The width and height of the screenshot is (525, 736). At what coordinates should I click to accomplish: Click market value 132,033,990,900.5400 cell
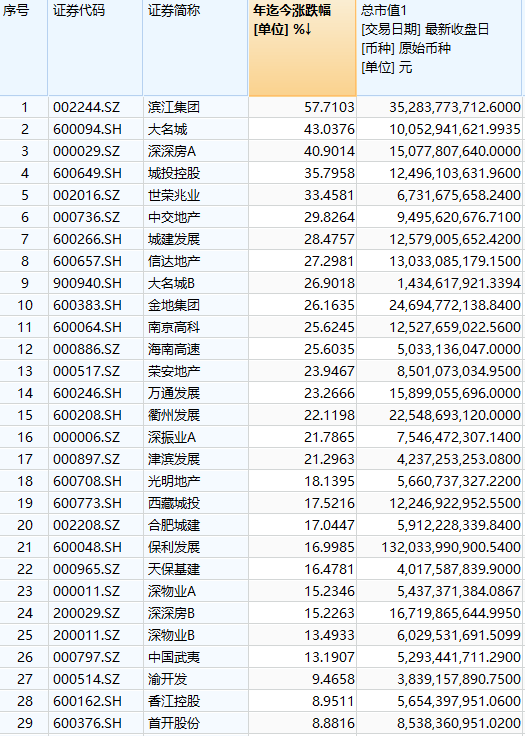[x=440, y=547]
